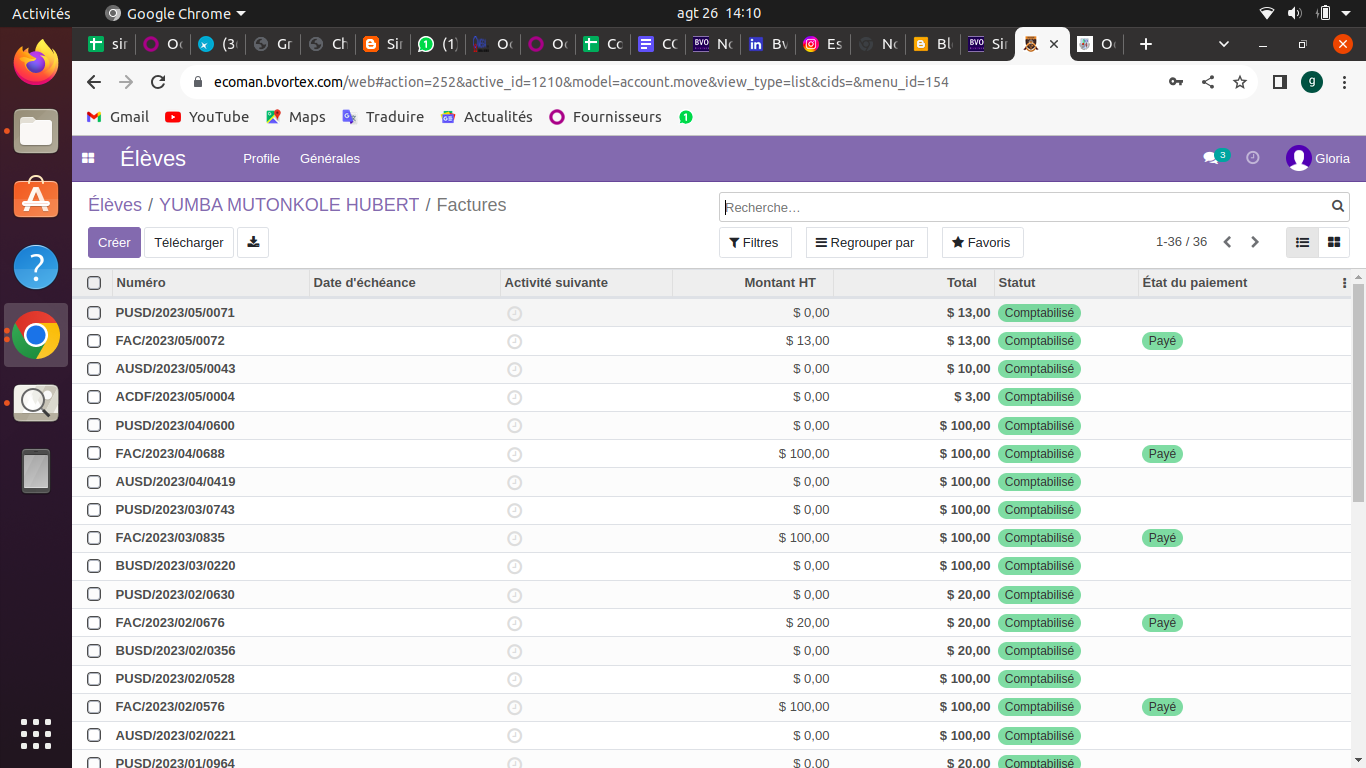This screenshot has height=768, width=1366.
Task: Open the Favoris dropdown
Action: click(981, 242)
